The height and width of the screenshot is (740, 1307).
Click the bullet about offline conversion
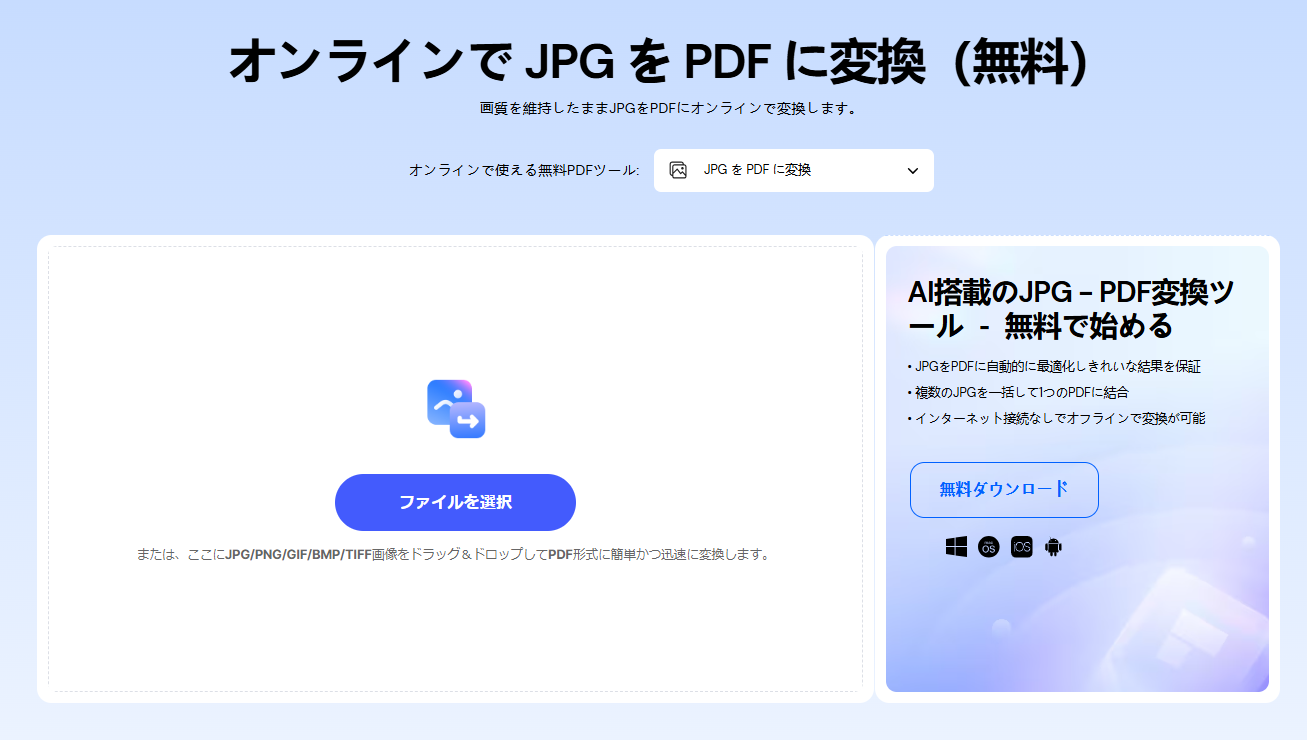(1056, 418)
